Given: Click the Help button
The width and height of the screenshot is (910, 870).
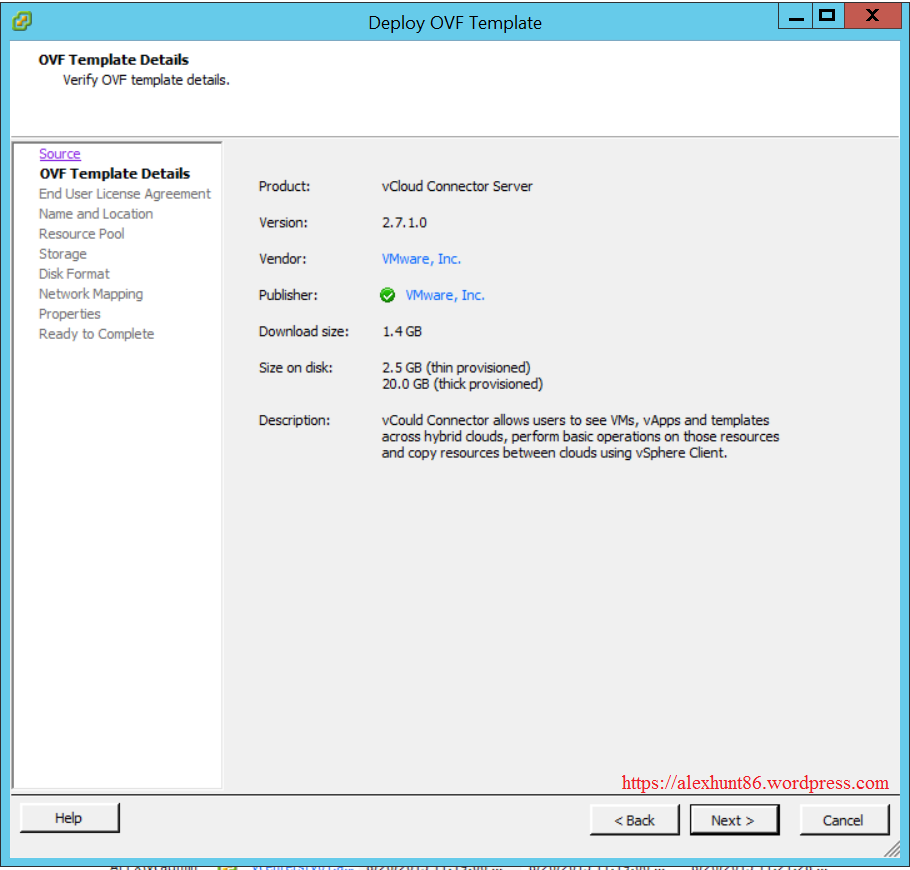Looking at the screenshot, I should click(70, 818).
